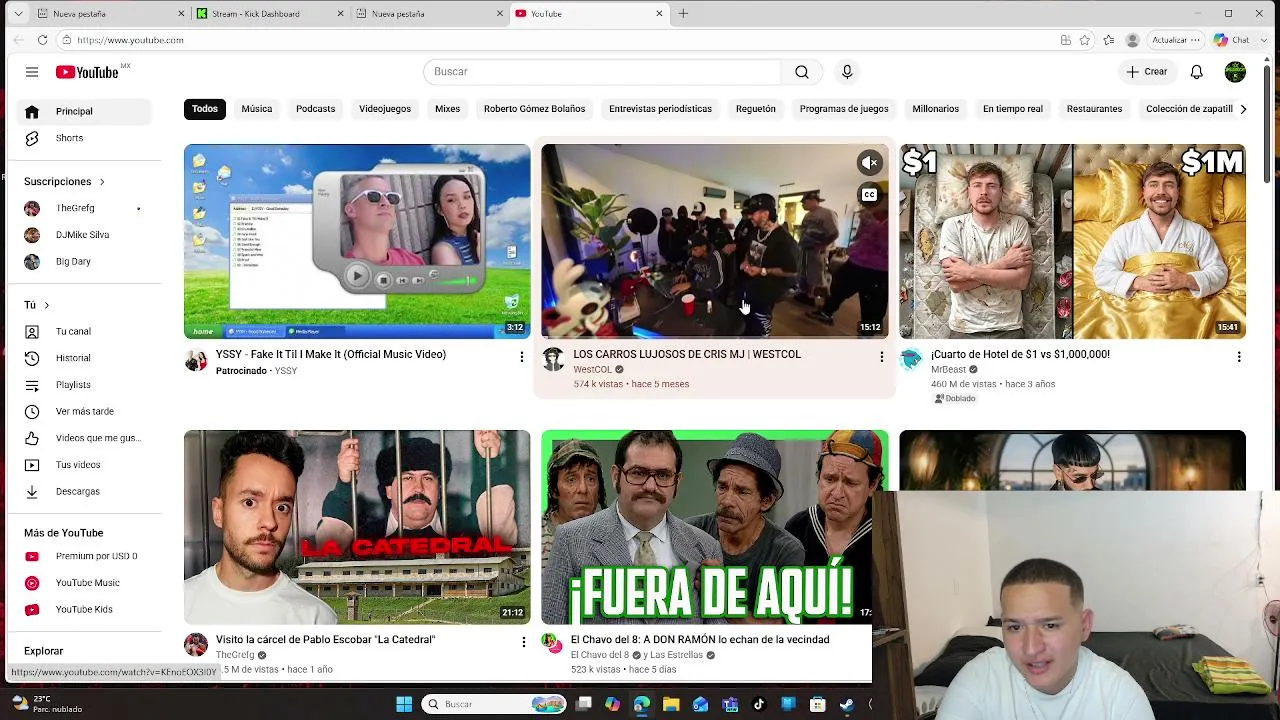
Task: Click the Shorts sidebar icon
Action: tap(32, 138)
